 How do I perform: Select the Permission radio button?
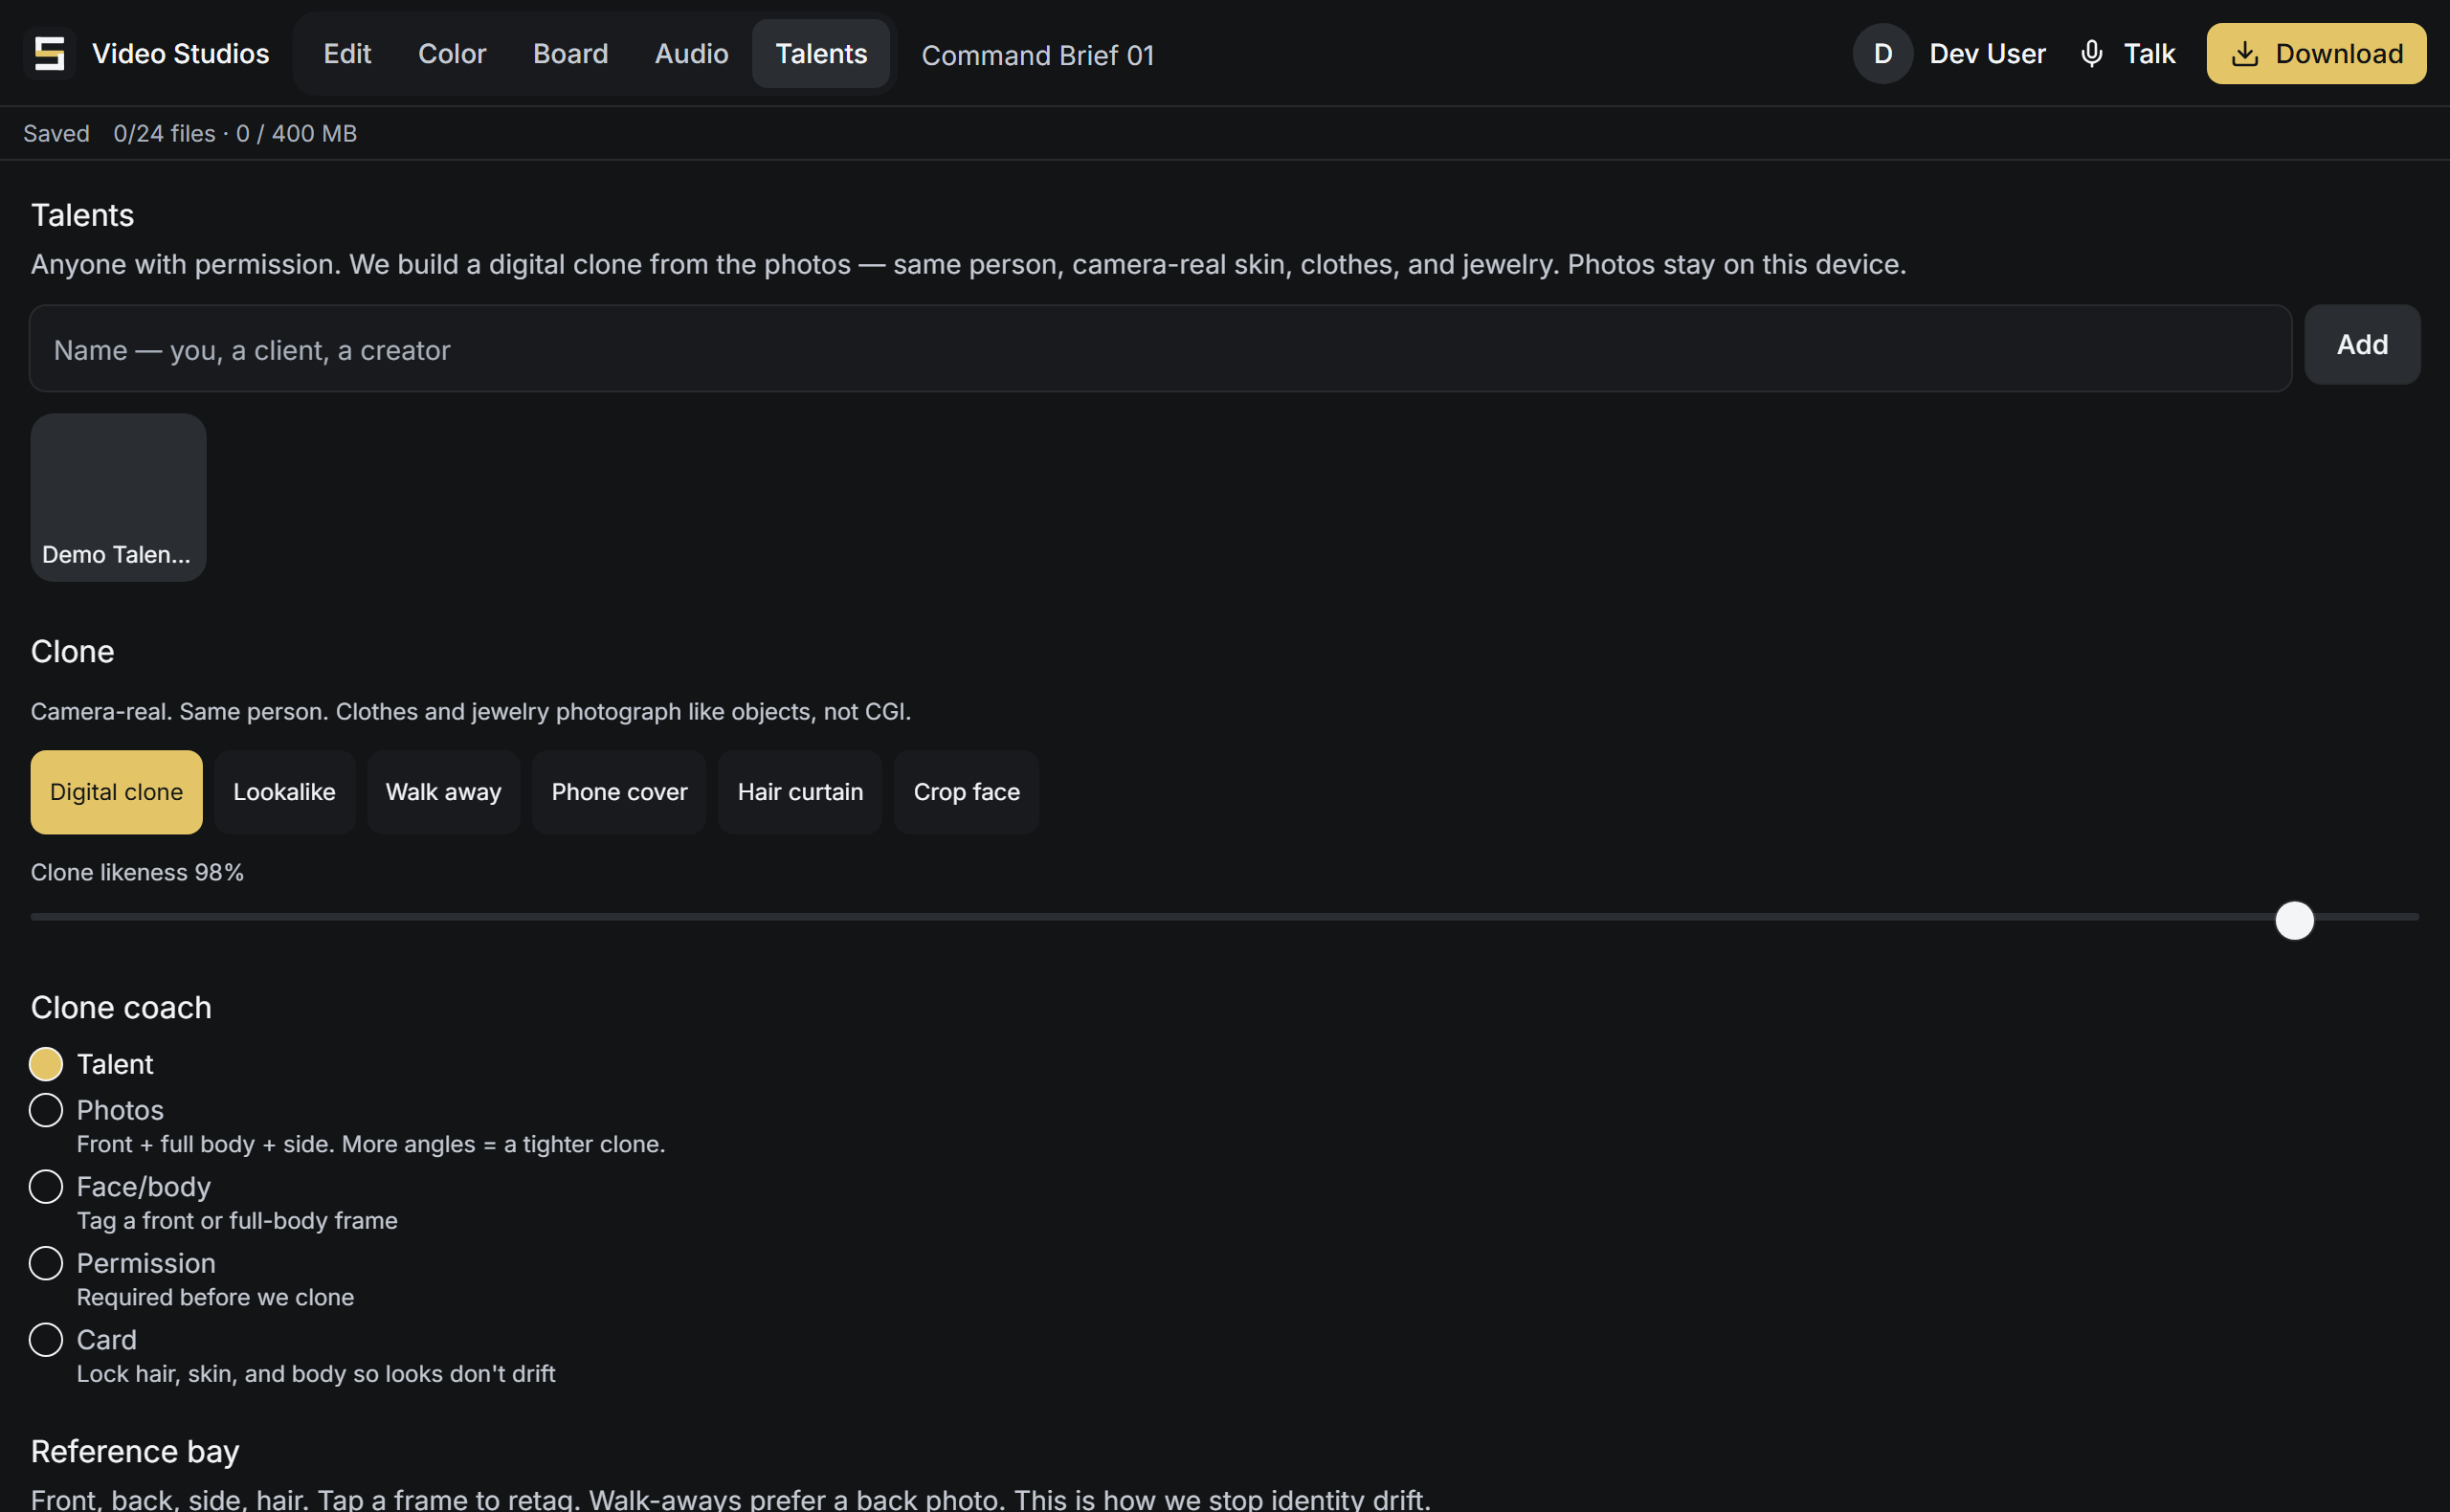(x=46, y=1263)
